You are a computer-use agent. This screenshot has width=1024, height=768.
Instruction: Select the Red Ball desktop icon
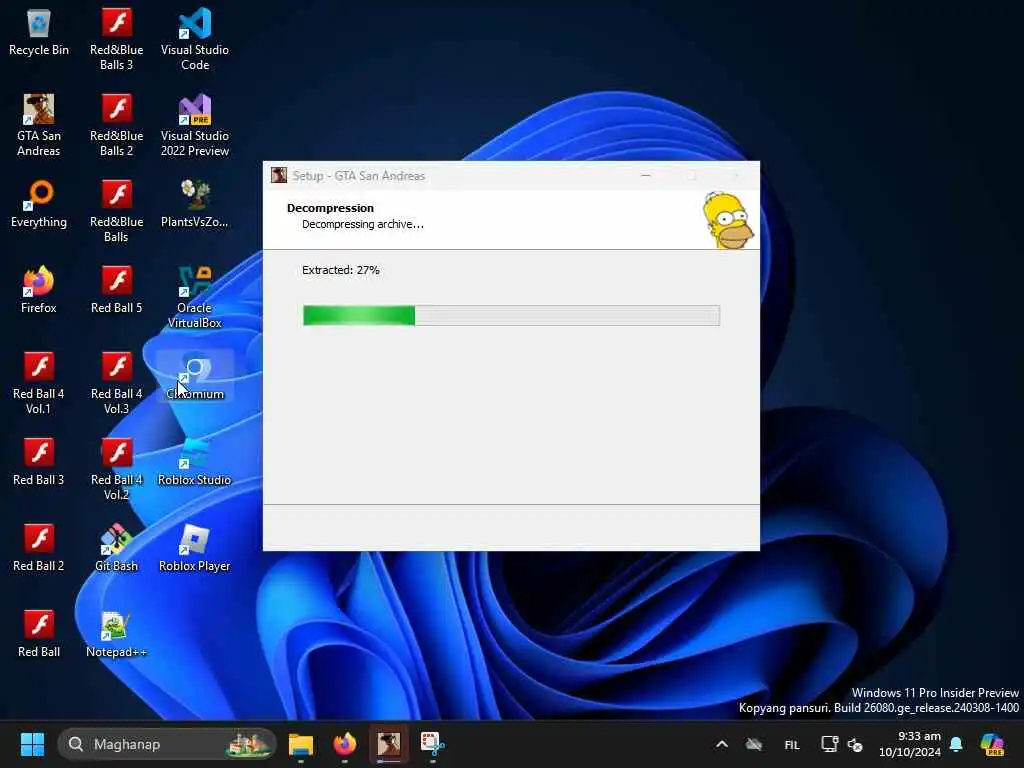pos(39,635)
